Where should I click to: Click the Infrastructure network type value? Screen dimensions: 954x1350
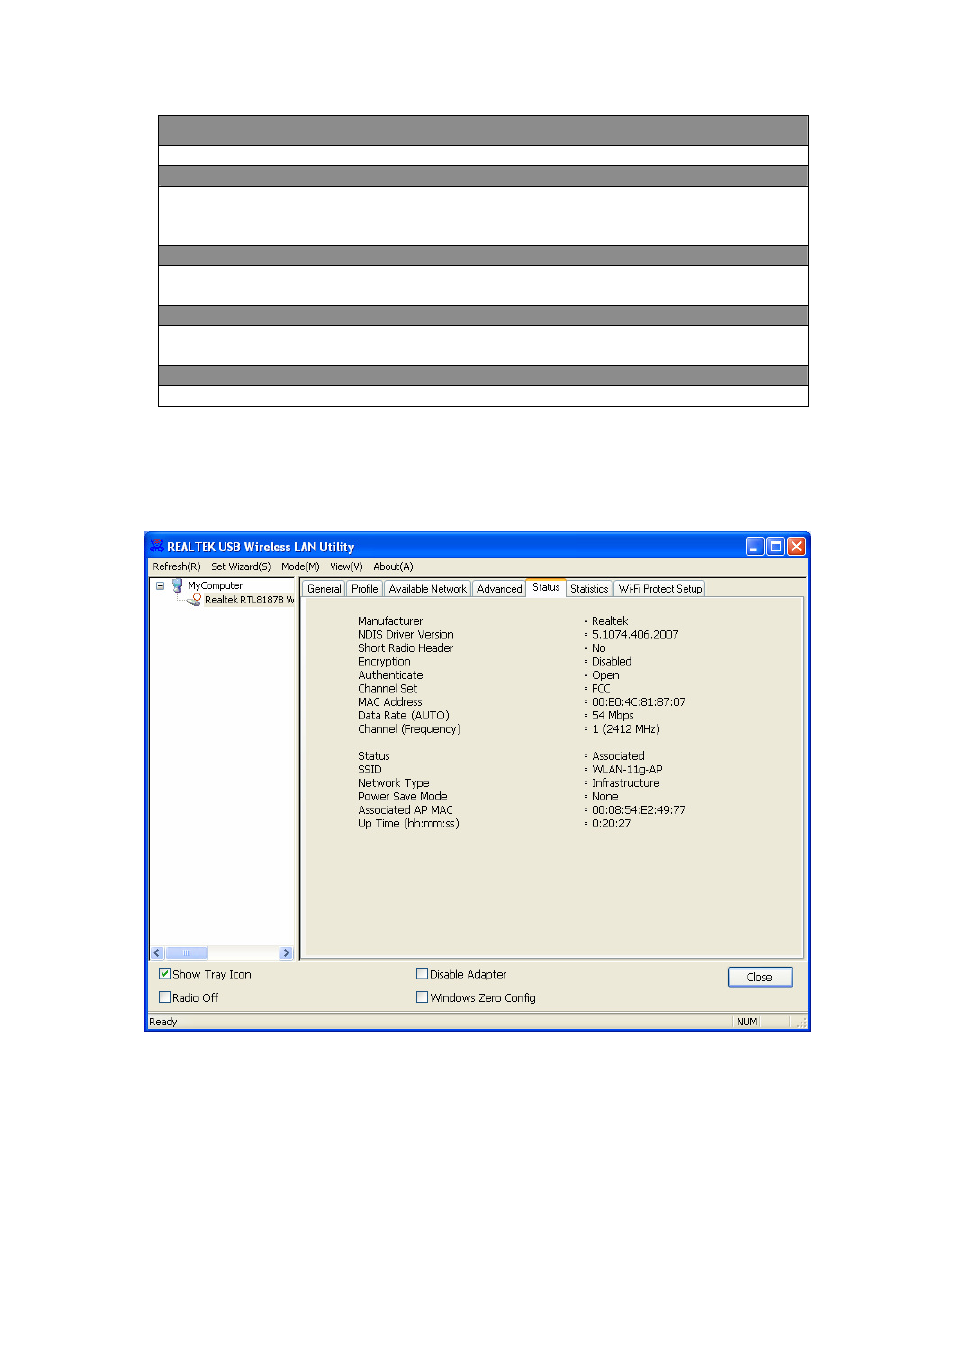(626, 783)
